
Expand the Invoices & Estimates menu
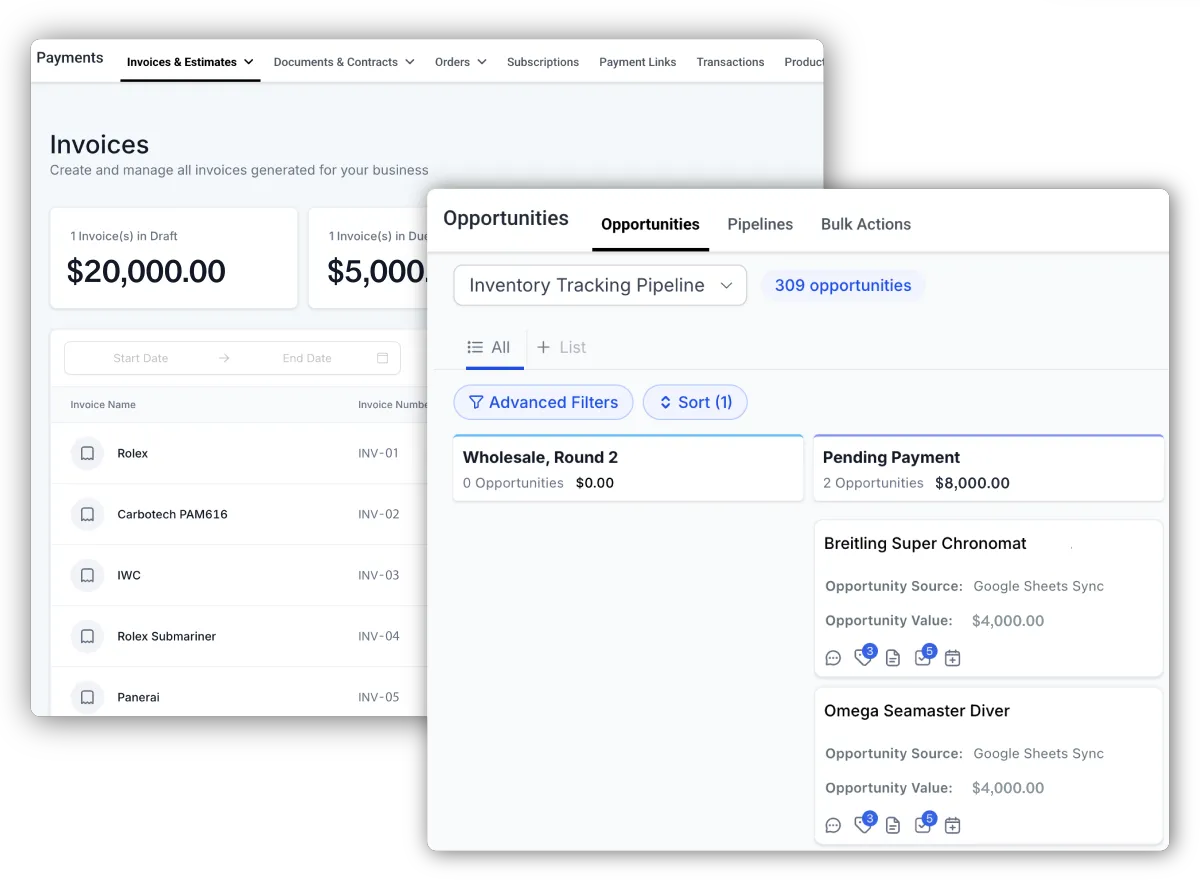190,62
